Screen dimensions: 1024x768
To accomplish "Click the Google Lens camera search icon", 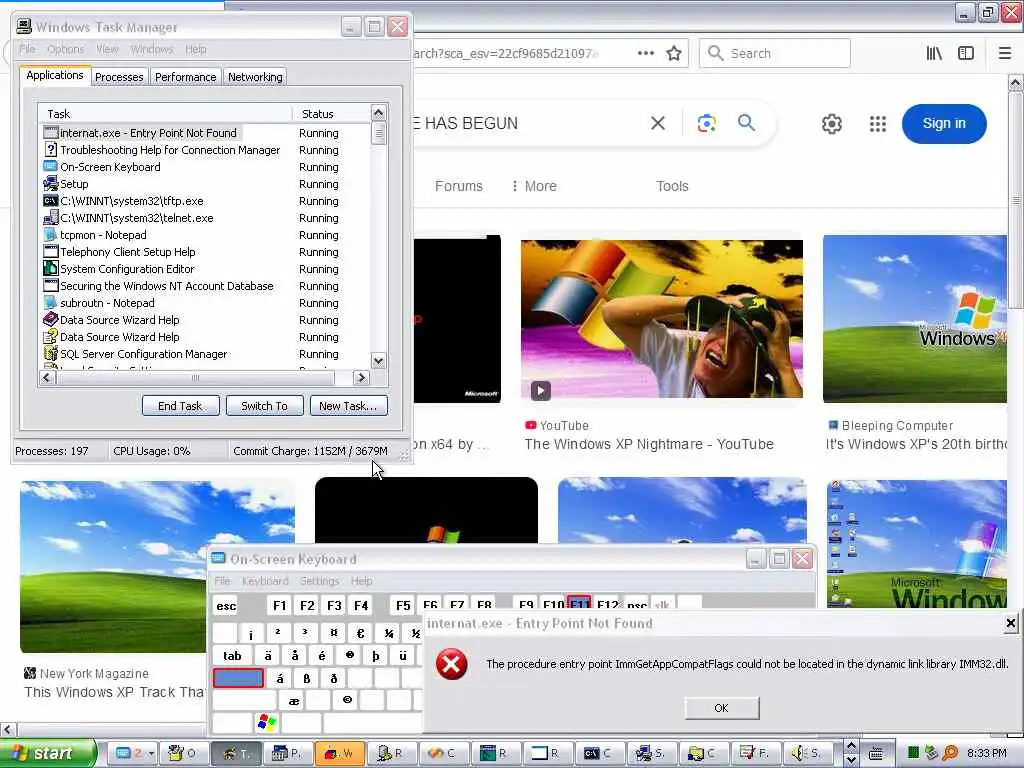I will tap(707, 123).
